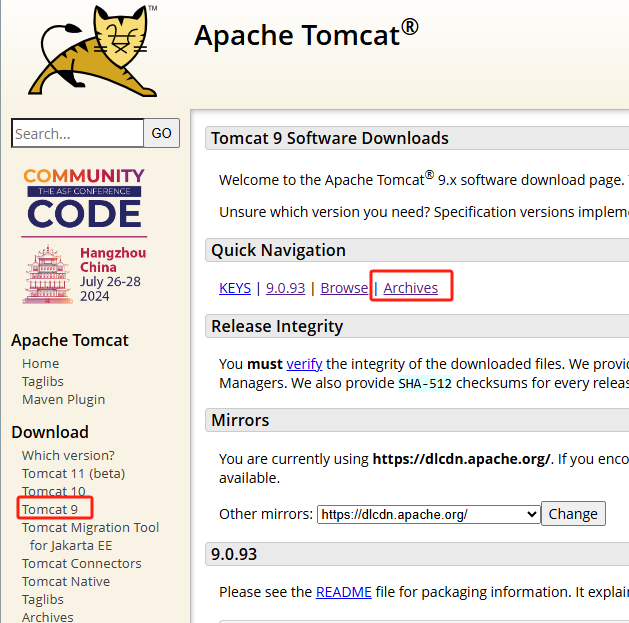
Task: Click the https://dlcdn.apache.org/ bold mirror text
Action: pos(461,459)
